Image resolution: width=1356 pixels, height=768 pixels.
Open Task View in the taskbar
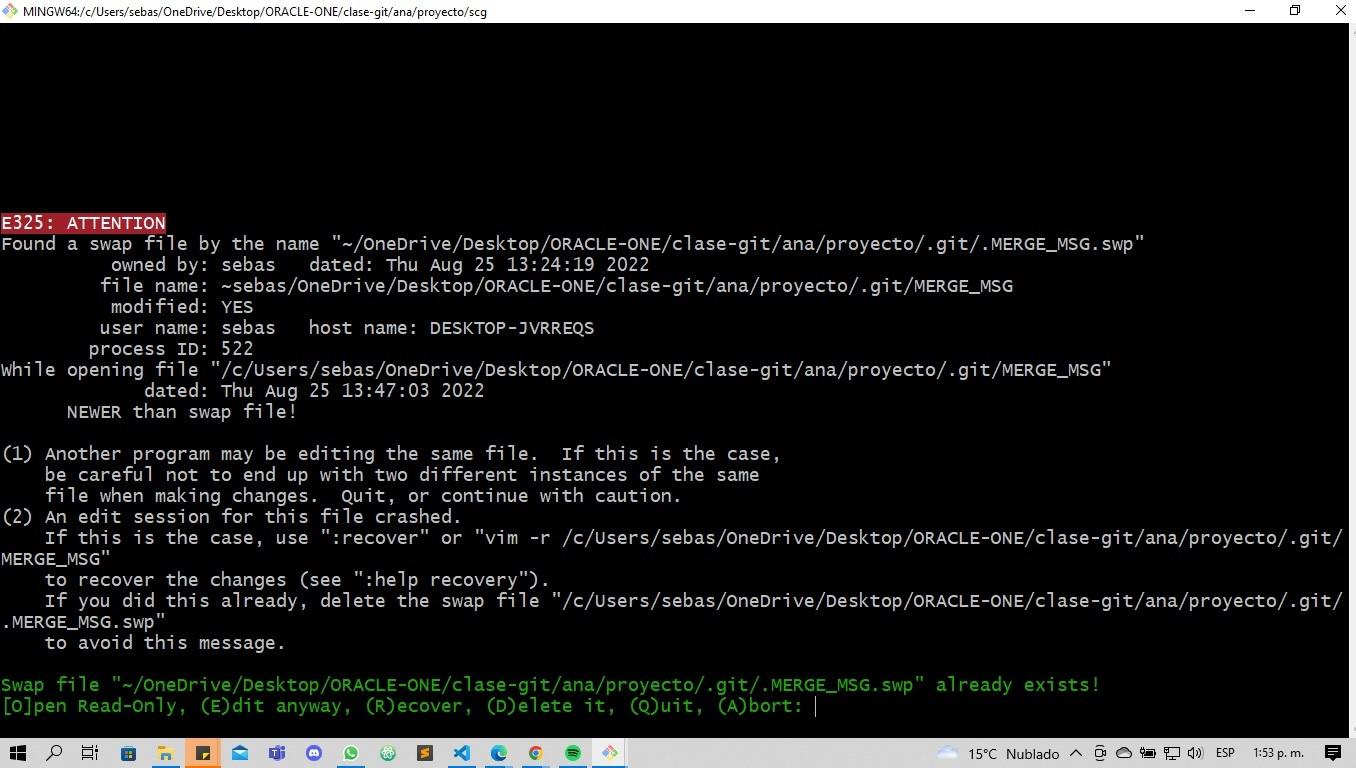click(x=90, y=753)
